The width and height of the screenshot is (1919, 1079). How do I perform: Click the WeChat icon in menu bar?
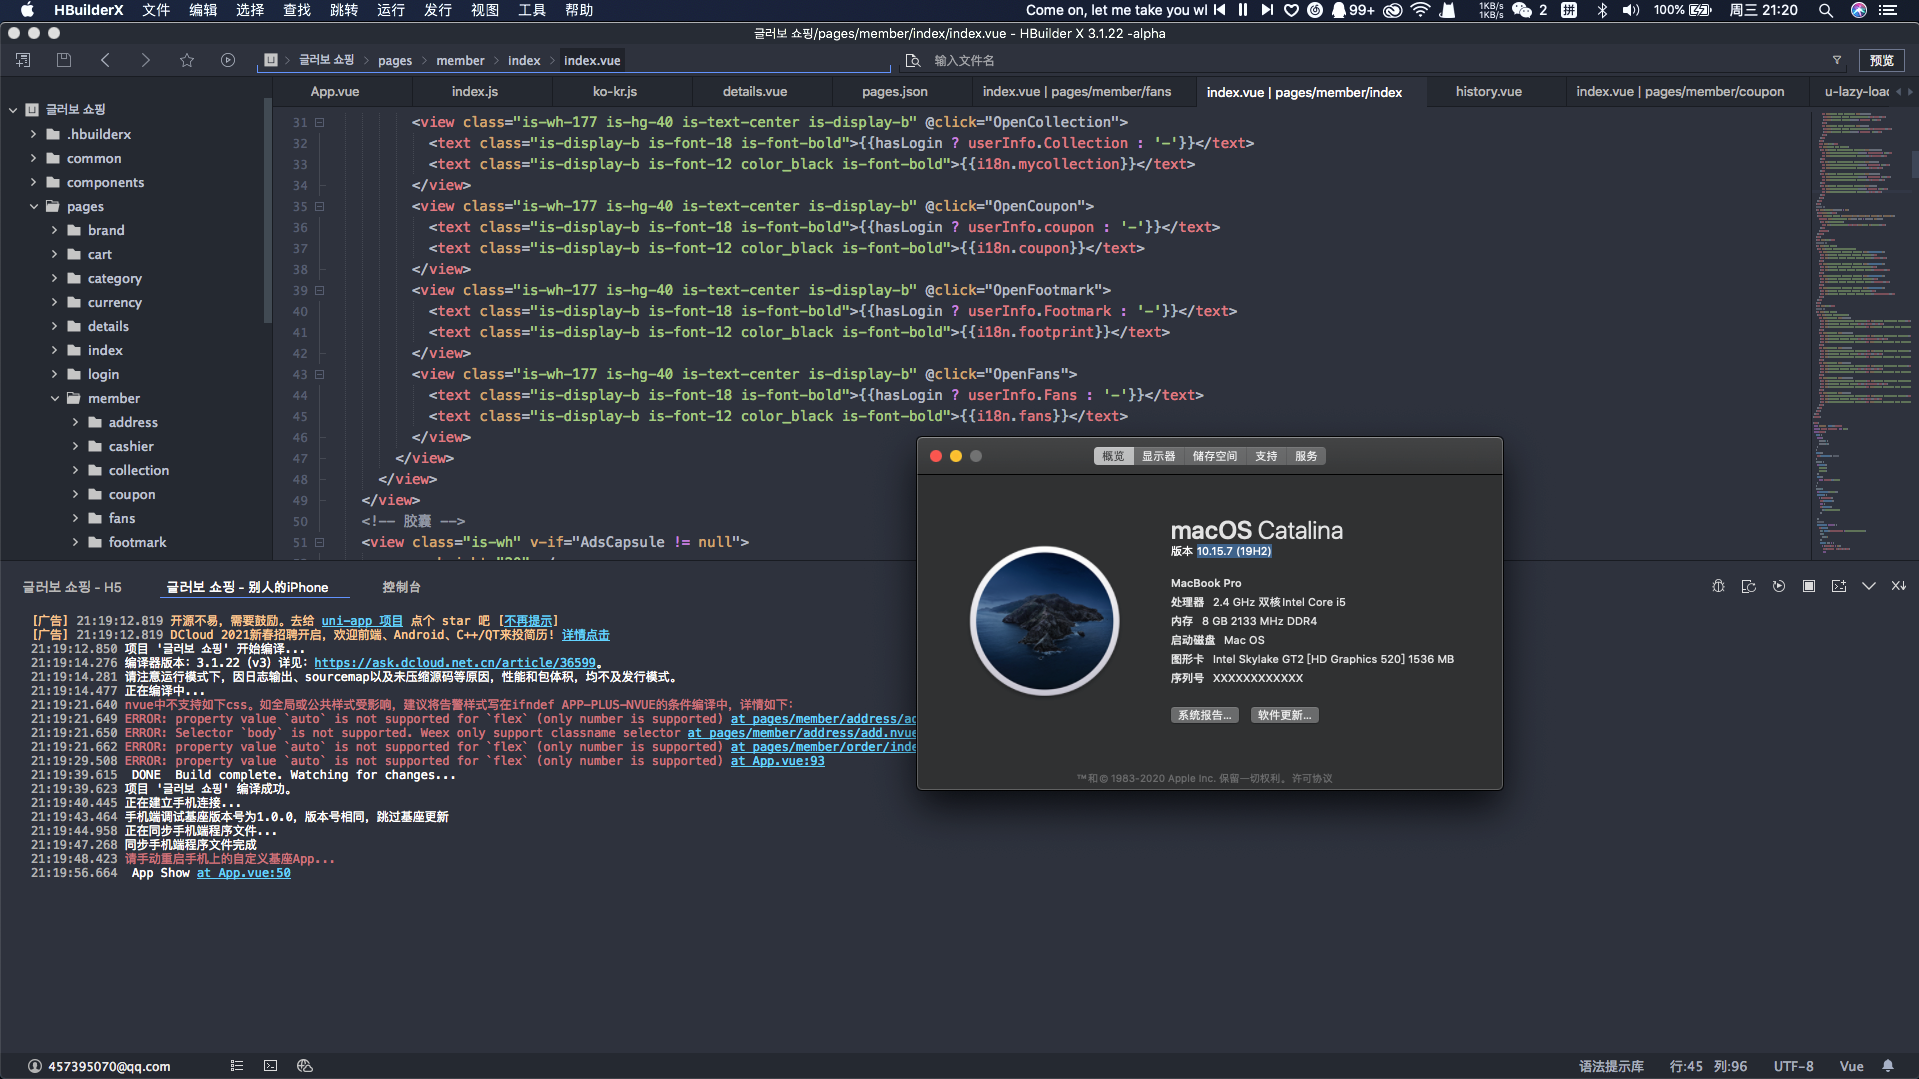1522,10
